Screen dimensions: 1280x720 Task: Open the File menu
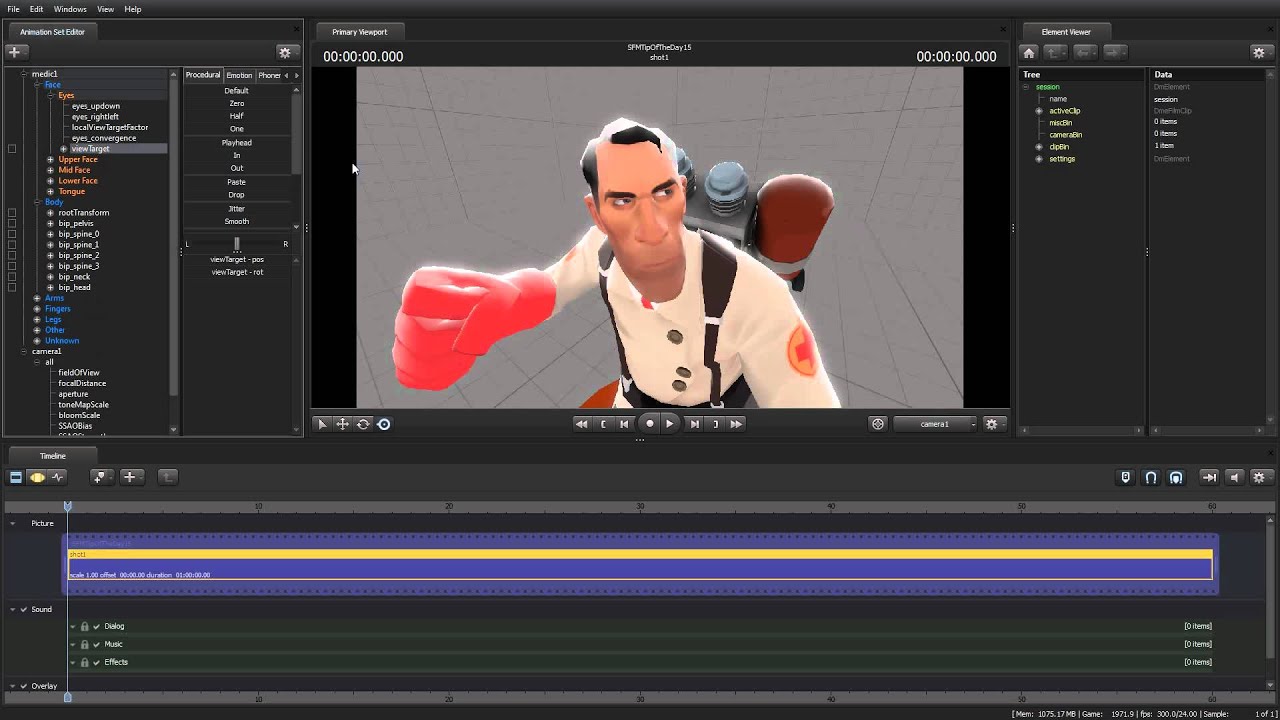point(13,9)
